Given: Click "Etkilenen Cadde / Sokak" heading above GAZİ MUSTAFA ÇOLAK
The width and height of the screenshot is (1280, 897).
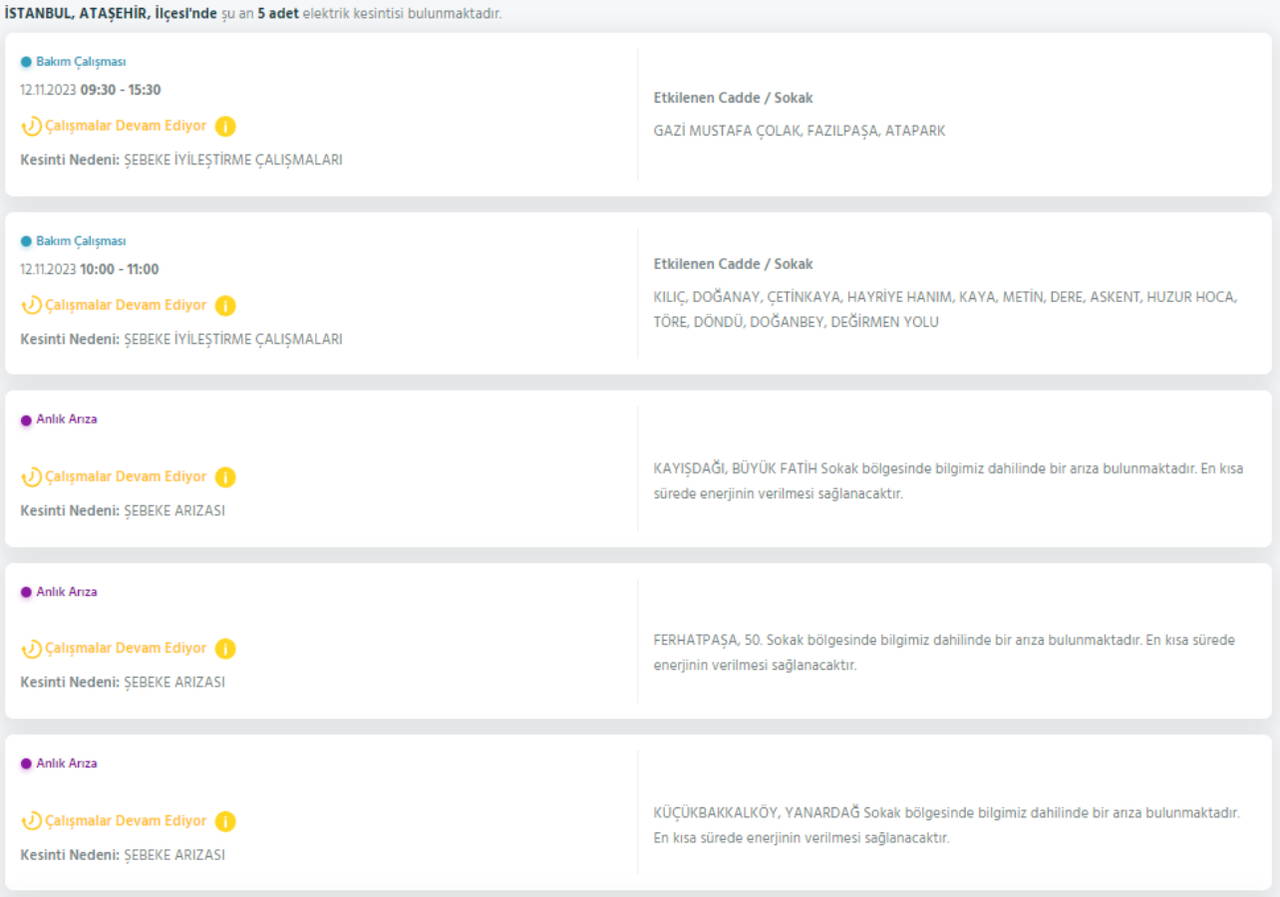Looking at the screenshot, I should [x=732, y=98].
